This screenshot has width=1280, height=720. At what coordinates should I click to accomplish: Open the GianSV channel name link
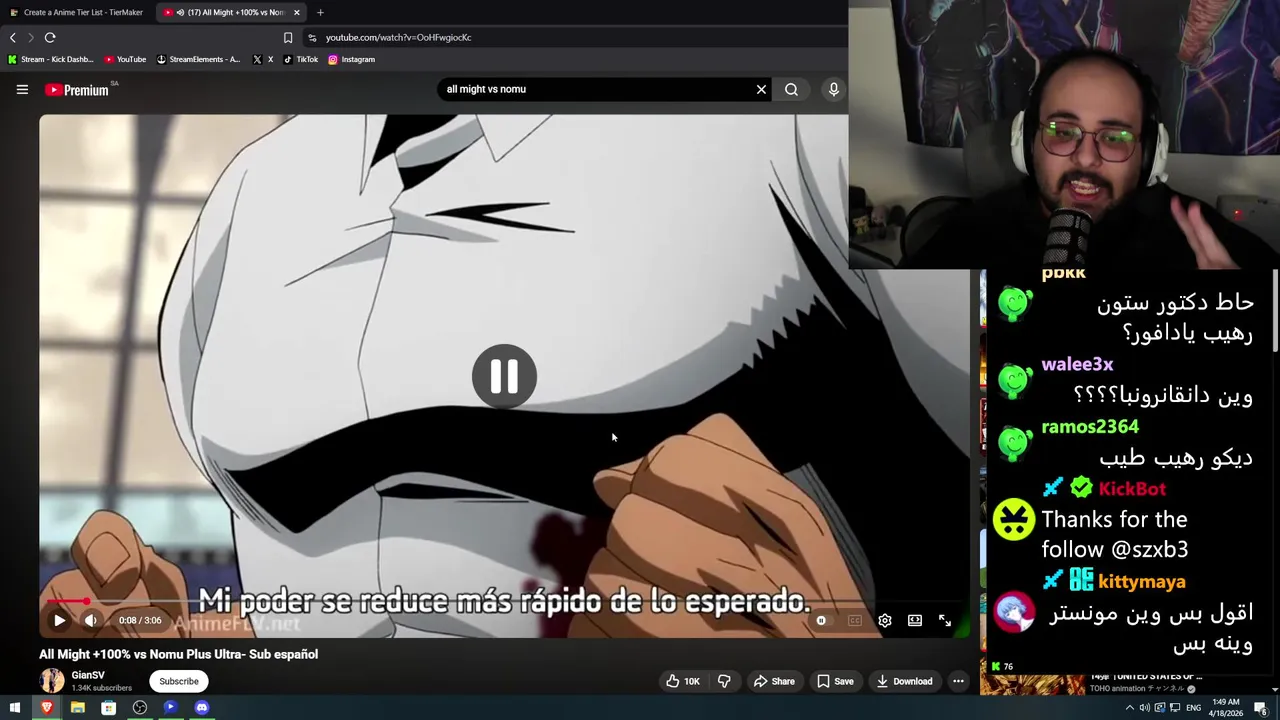click(88, 675)
